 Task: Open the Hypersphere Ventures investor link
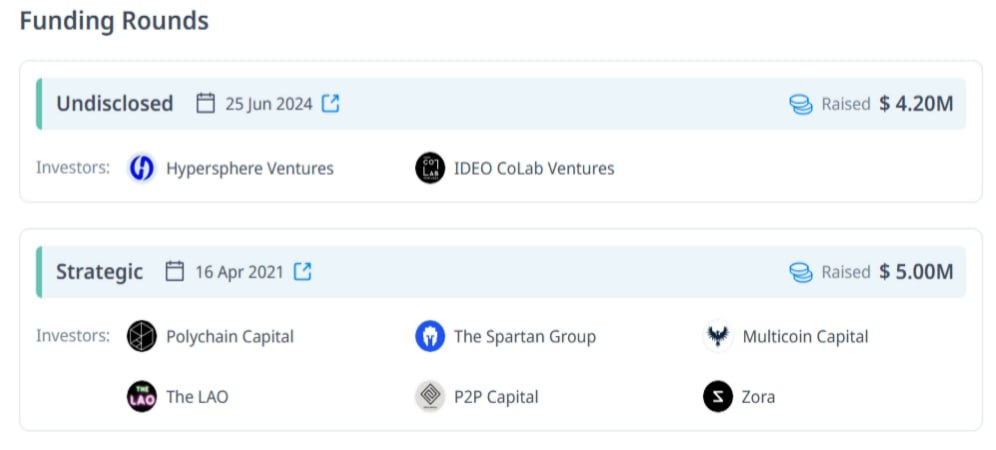(x=250, y=168)
